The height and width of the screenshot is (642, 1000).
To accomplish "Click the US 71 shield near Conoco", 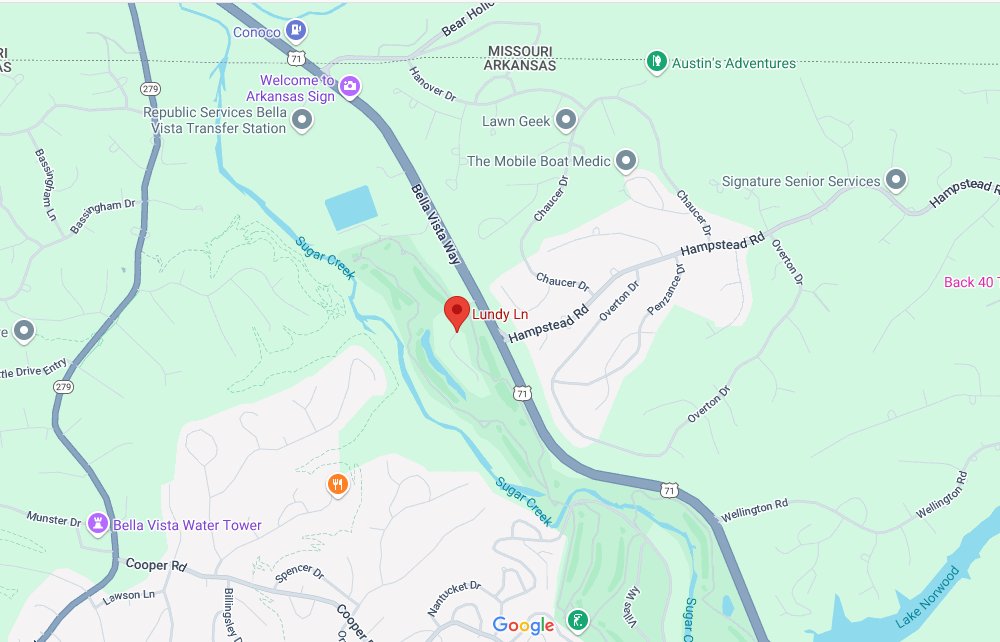I will 296,59.
